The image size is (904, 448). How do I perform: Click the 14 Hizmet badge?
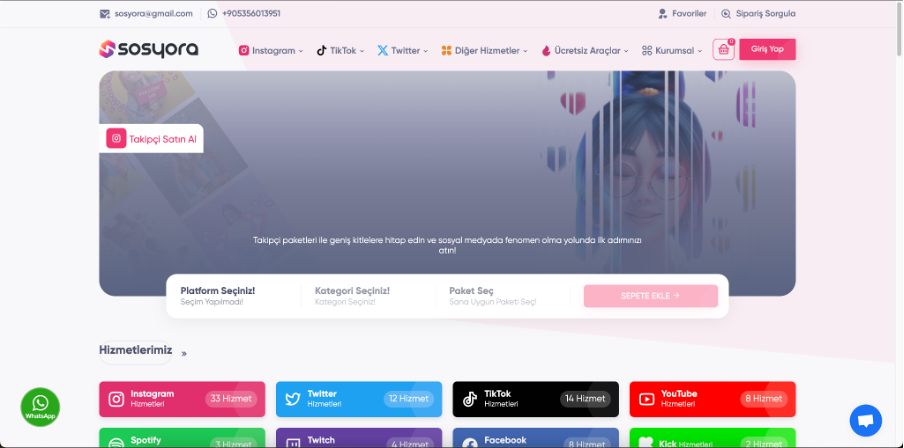585,399
